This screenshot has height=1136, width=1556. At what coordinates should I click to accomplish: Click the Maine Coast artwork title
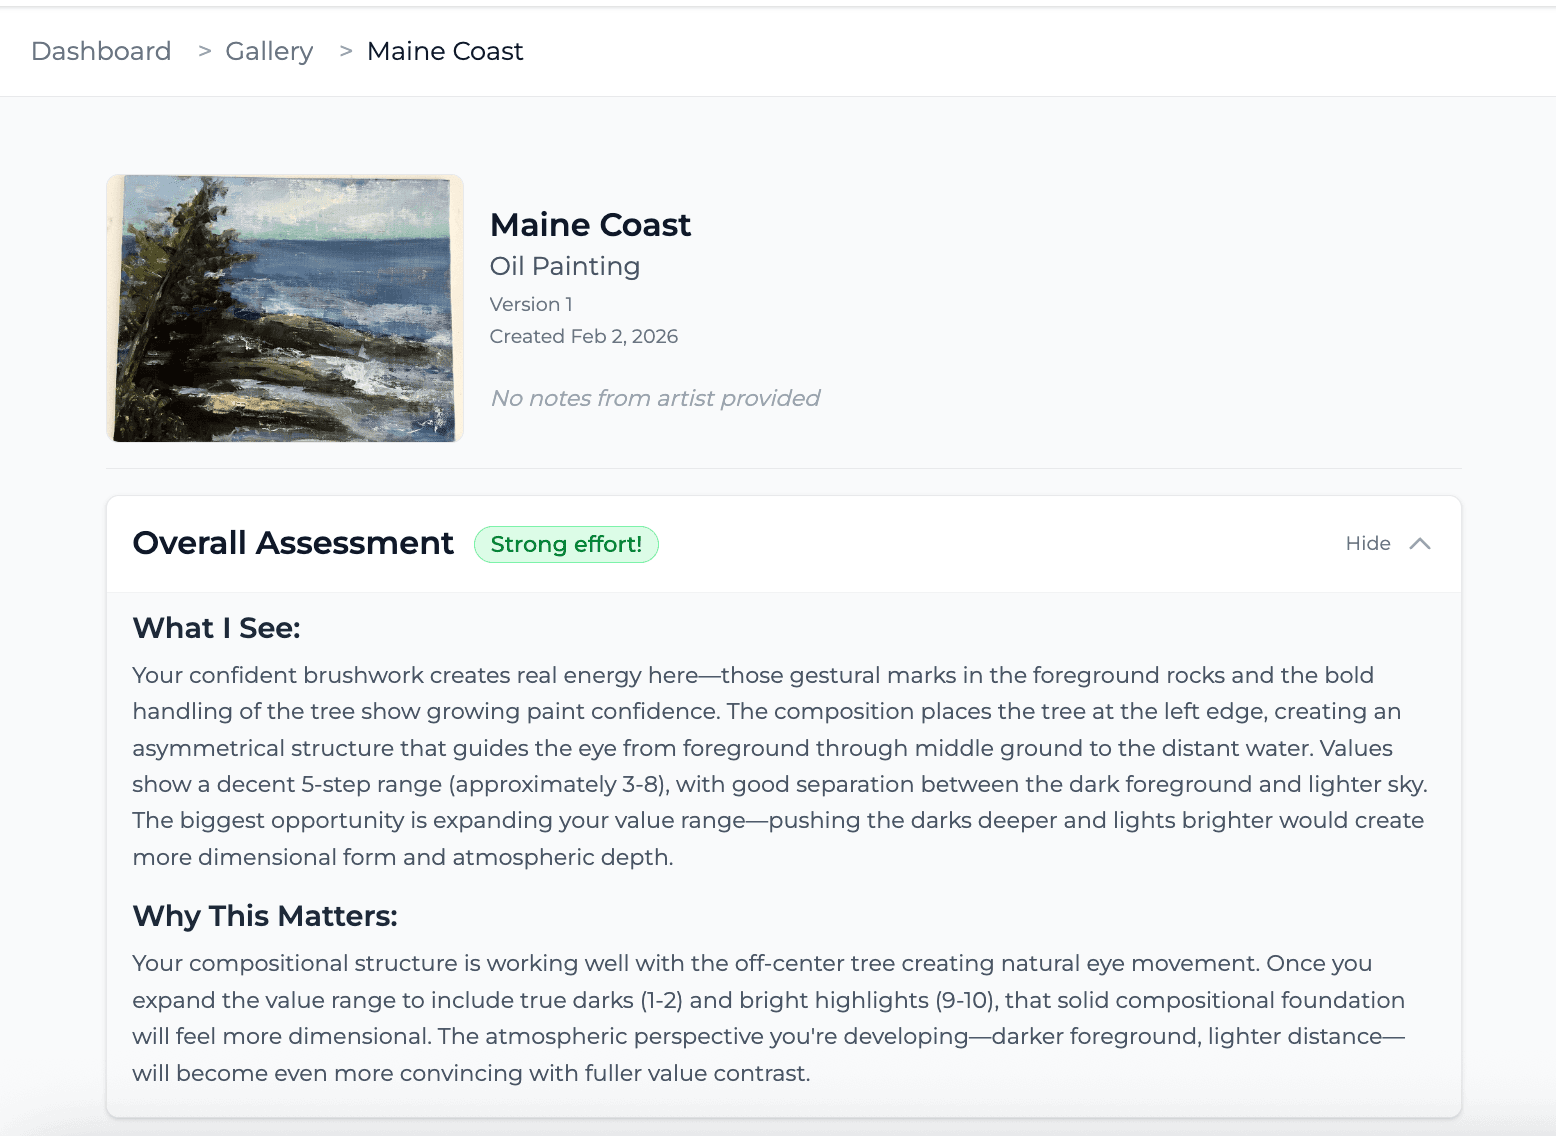click(x=589, y=224)
